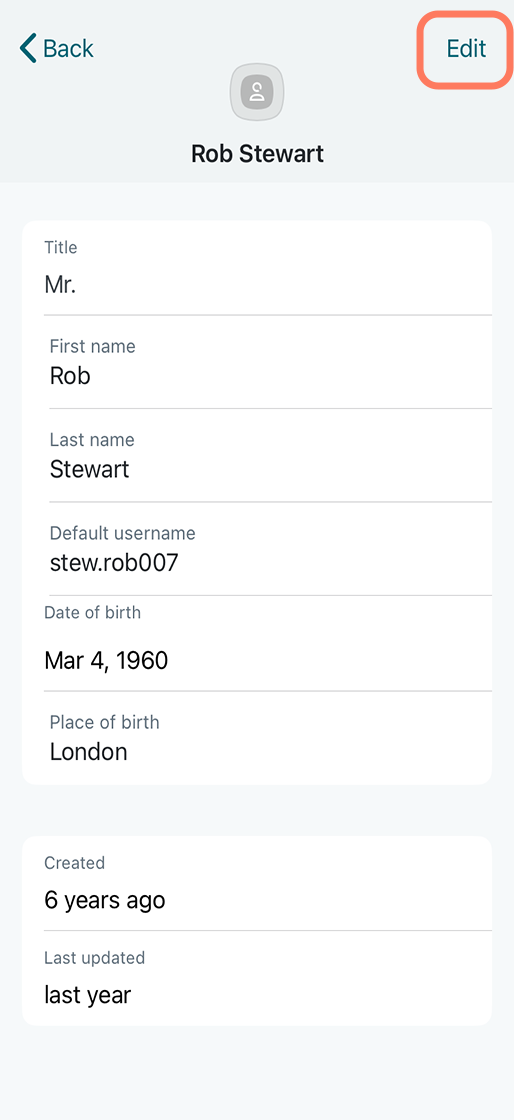Click the First name label
The height and width of the screenshot is (1120, 514).
92,346
